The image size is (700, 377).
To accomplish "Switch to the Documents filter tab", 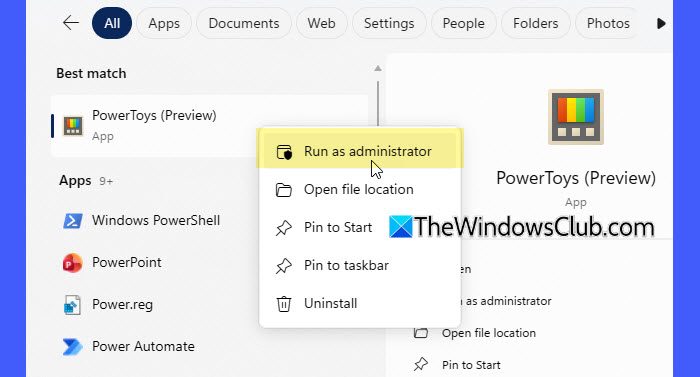I will click(244, 23).
